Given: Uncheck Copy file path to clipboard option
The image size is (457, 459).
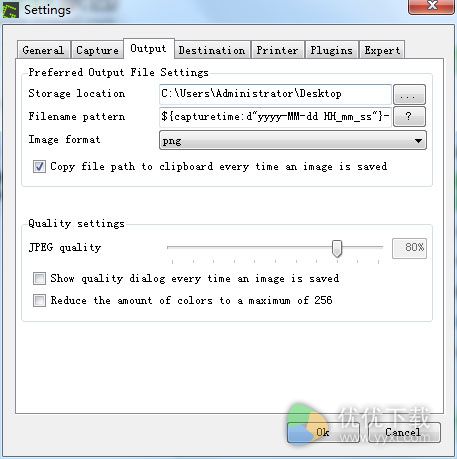Looking at the screenshot, I should (x=39, y=166).
